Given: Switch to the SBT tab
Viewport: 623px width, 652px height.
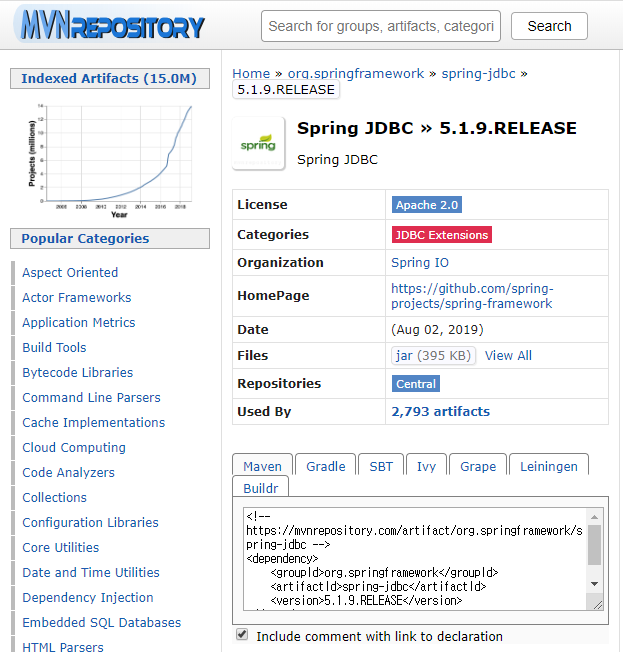Looking at the screenshot, I should click(381, 466).
